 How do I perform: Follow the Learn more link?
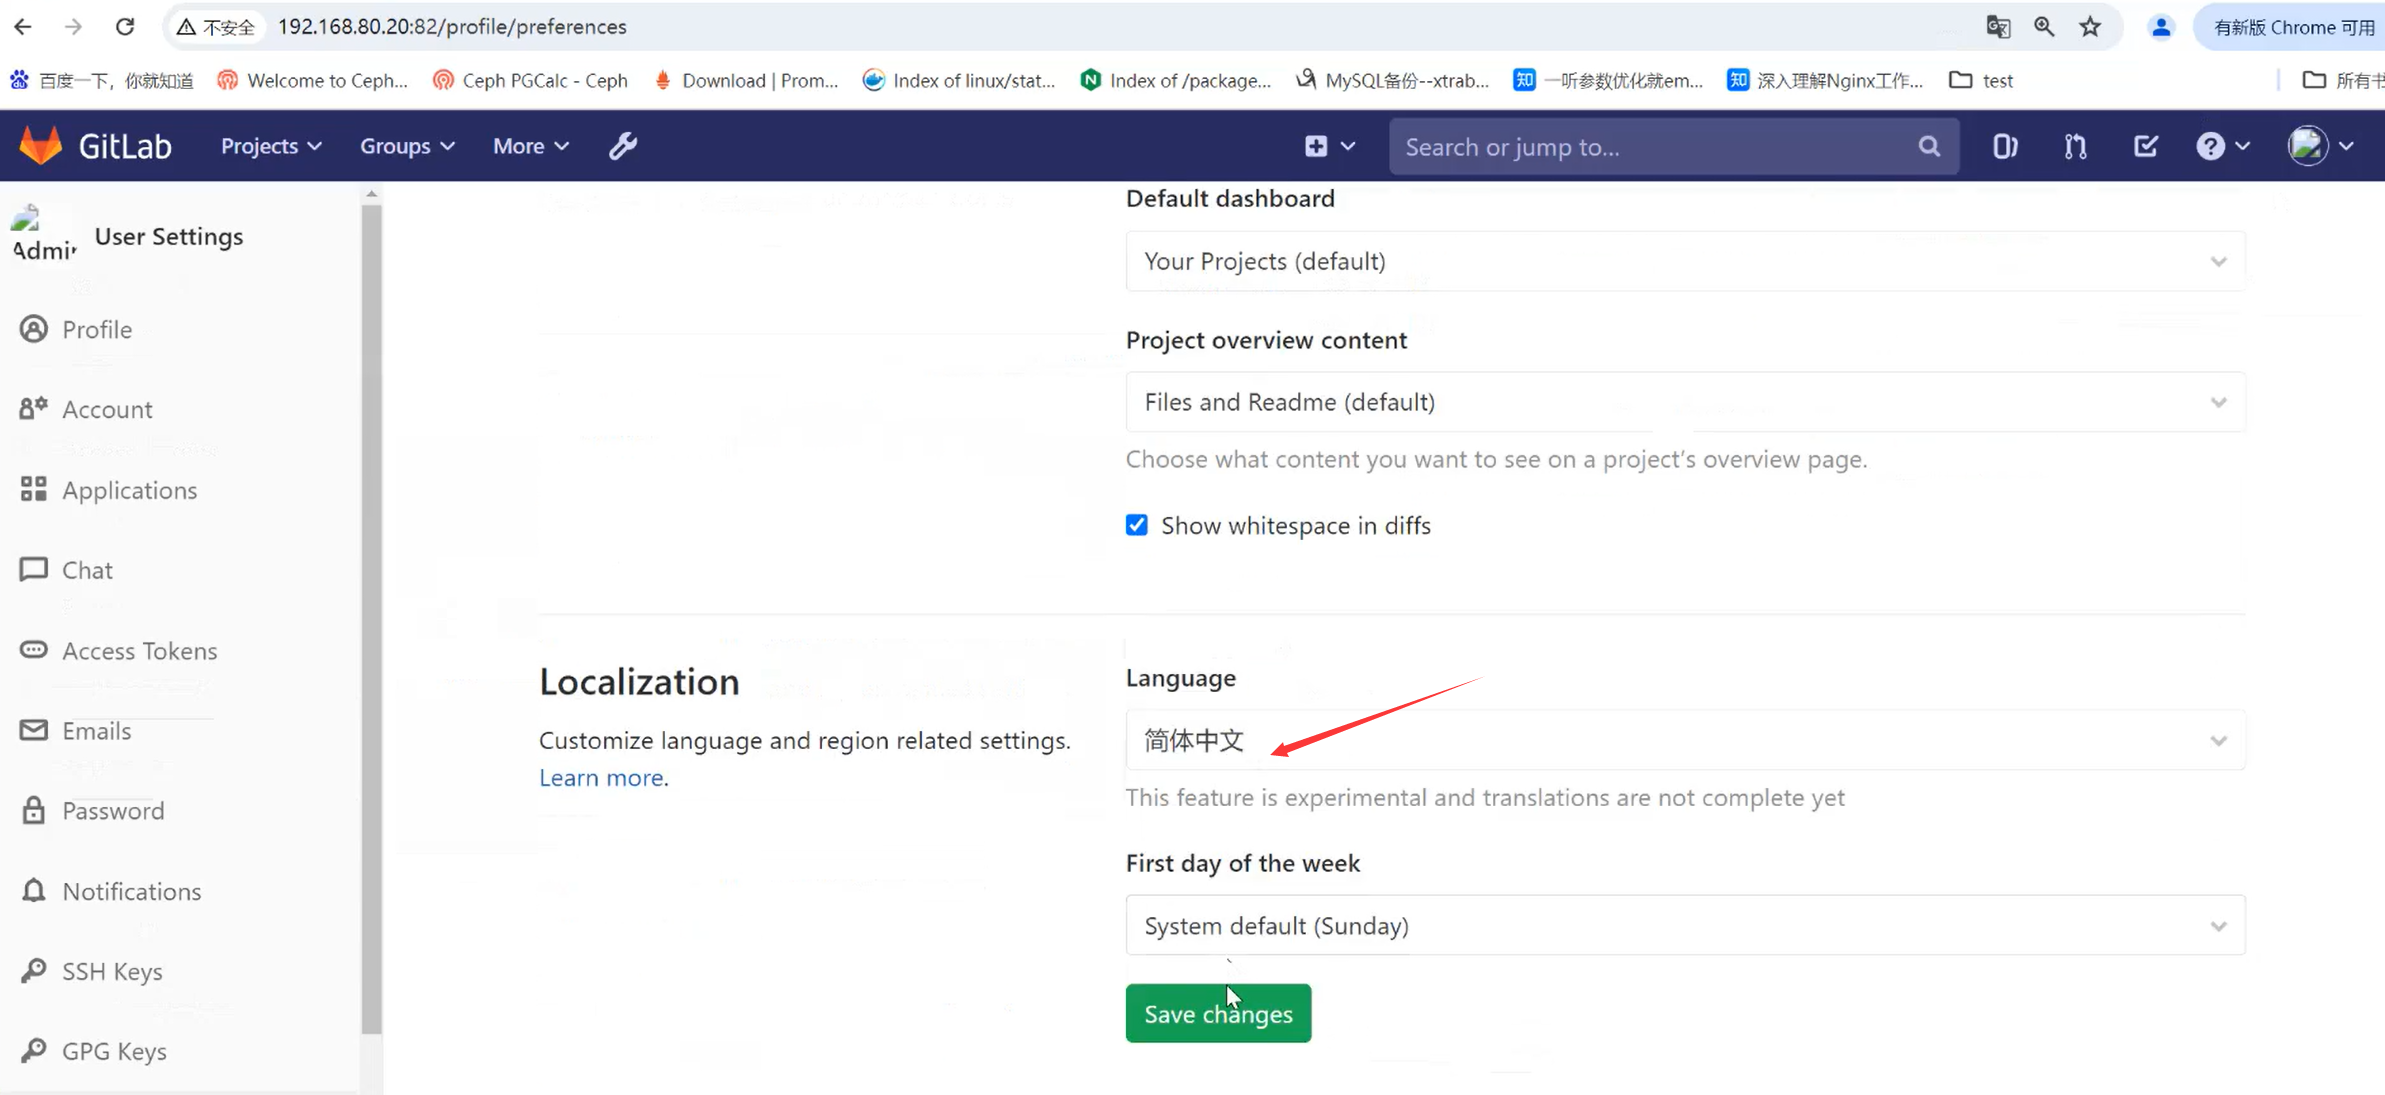click(x=600, y=777)
